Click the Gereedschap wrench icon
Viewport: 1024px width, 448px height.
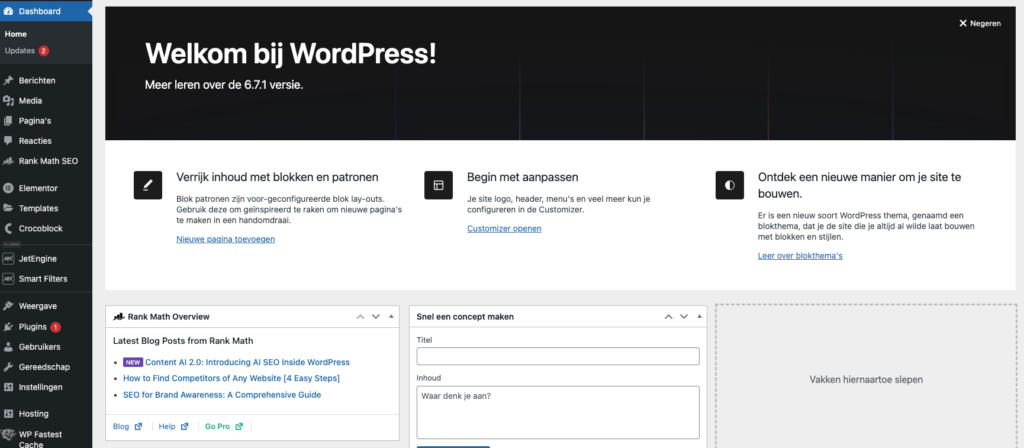(8, 367)
